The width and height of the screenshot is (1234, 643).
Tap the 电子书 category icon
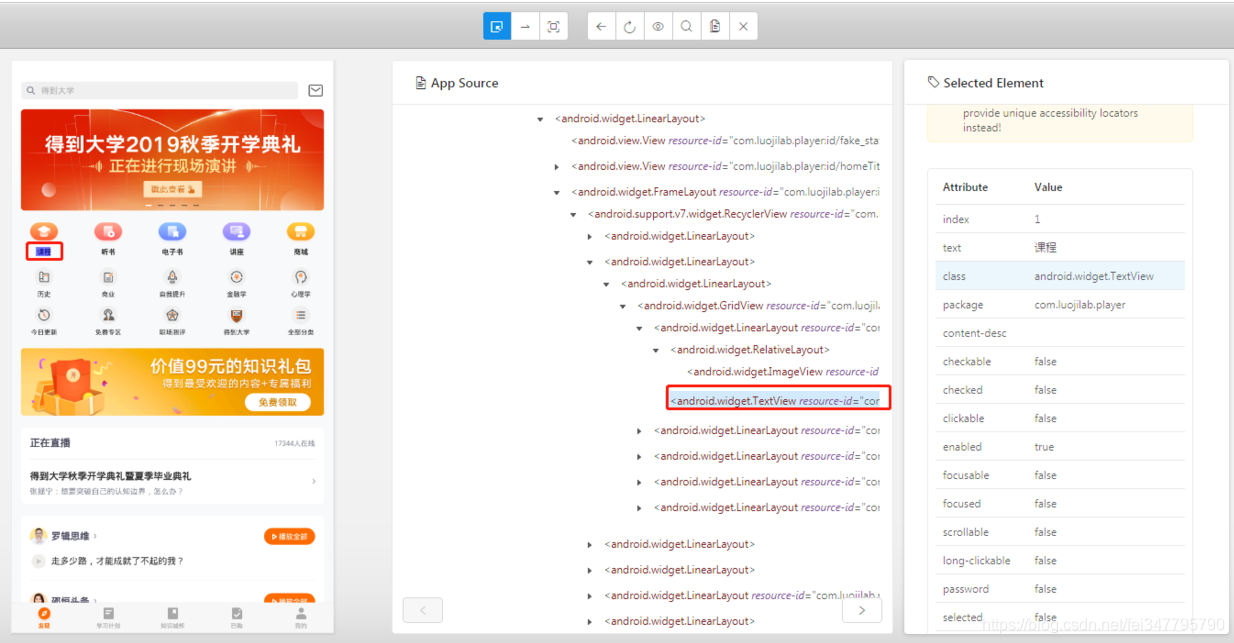[x=172, y=232]
